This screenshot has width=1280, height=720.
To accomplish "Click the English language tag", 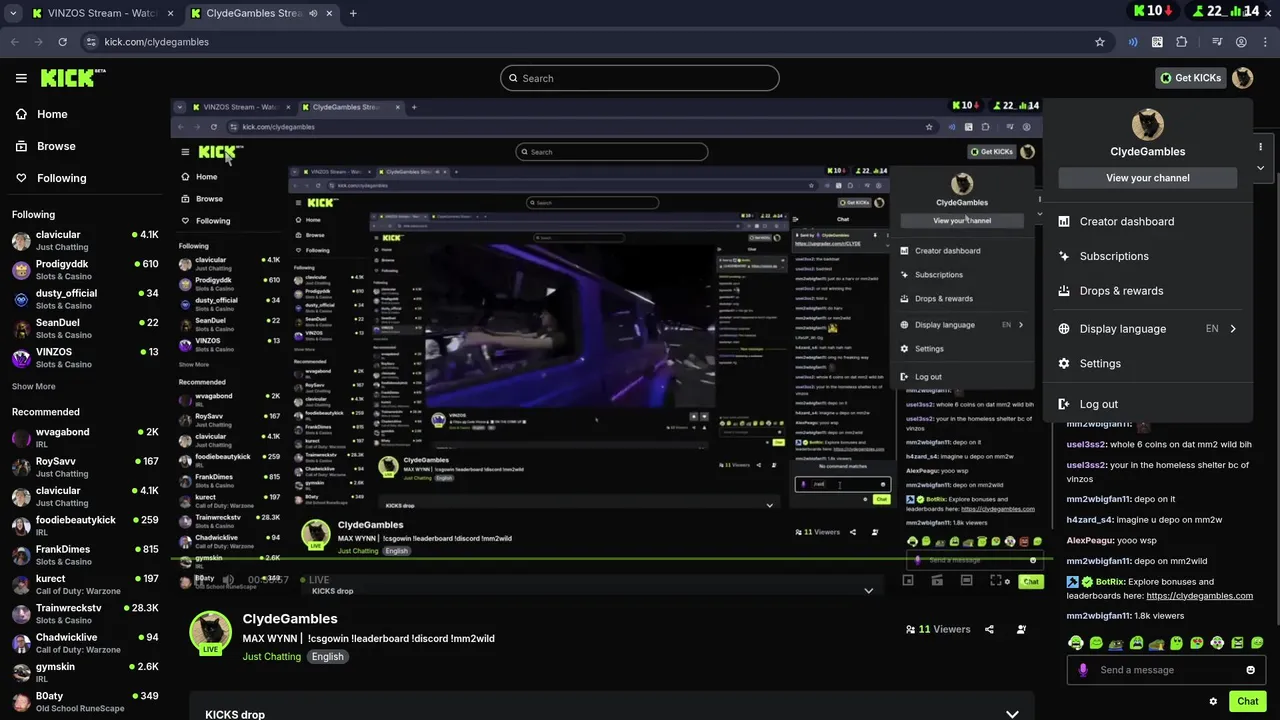I will point(327,657).
